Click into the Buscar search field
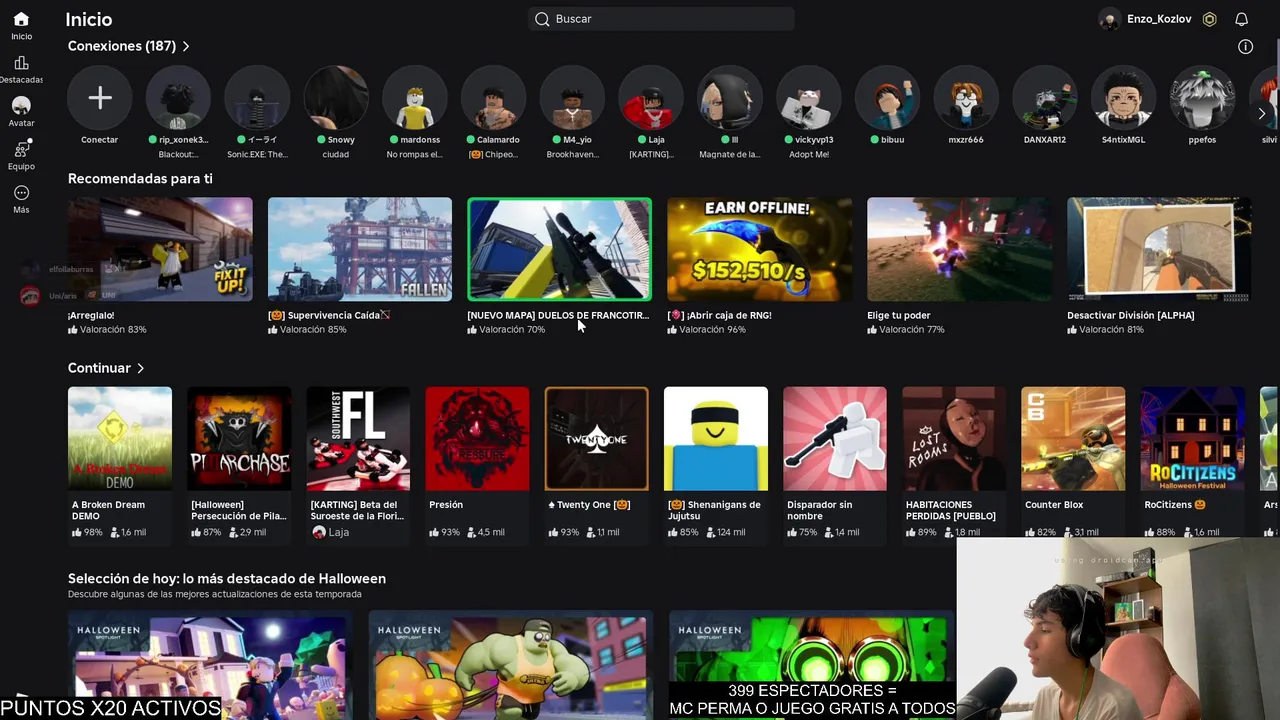 pos(661,19)
